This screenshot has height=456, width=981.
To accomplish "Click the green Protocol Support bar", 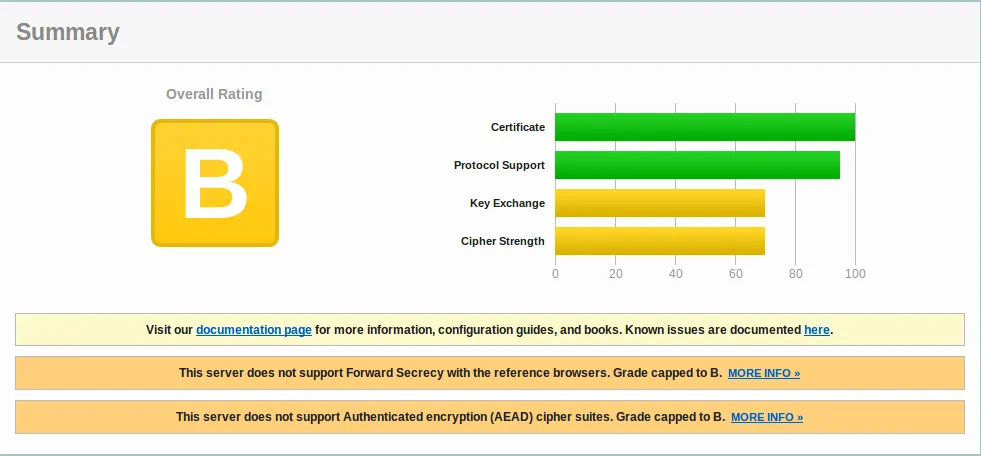I will tap(697, 165).
